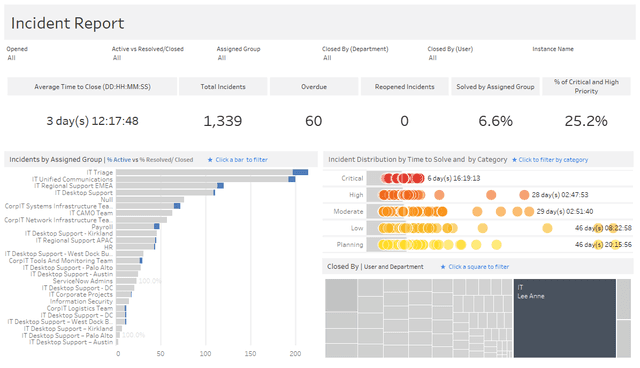This screenshot has height=368, width=640.
Task: Select the High category row label
Action: click(356, 195)
